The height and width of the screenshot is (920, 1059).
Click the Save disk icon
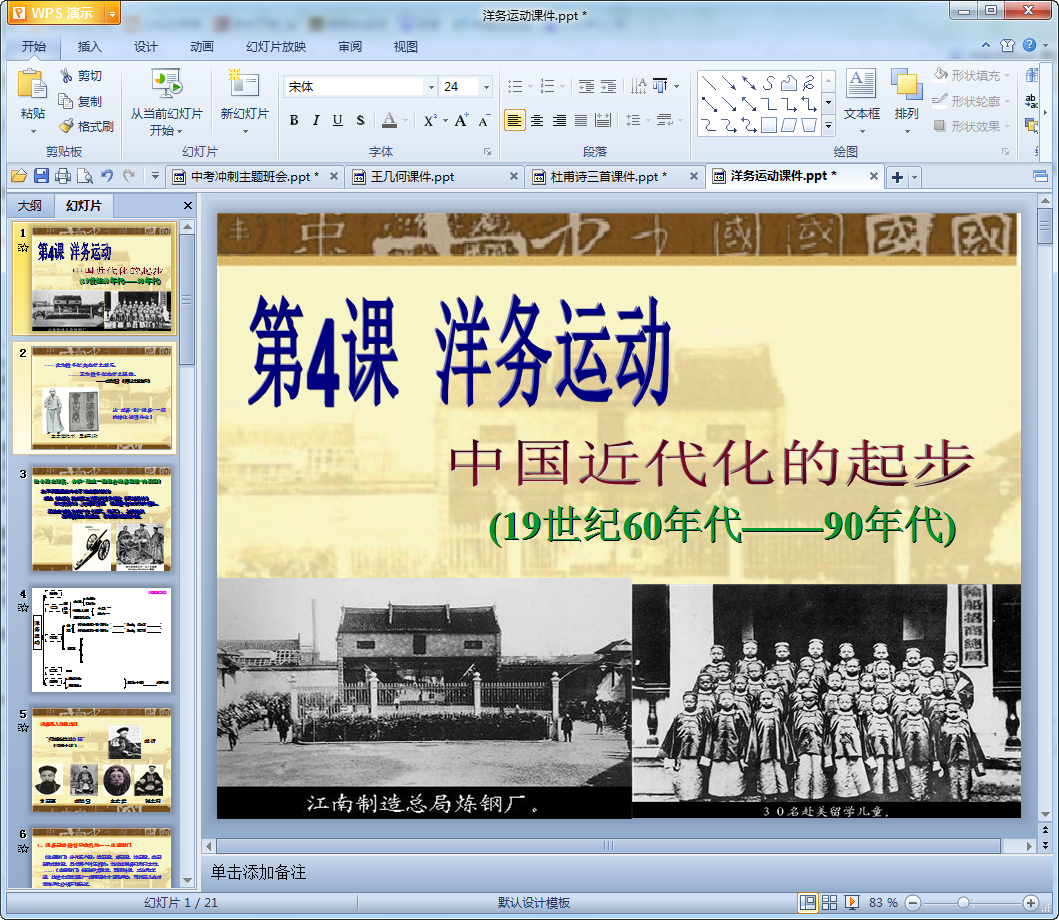[41, 176]
